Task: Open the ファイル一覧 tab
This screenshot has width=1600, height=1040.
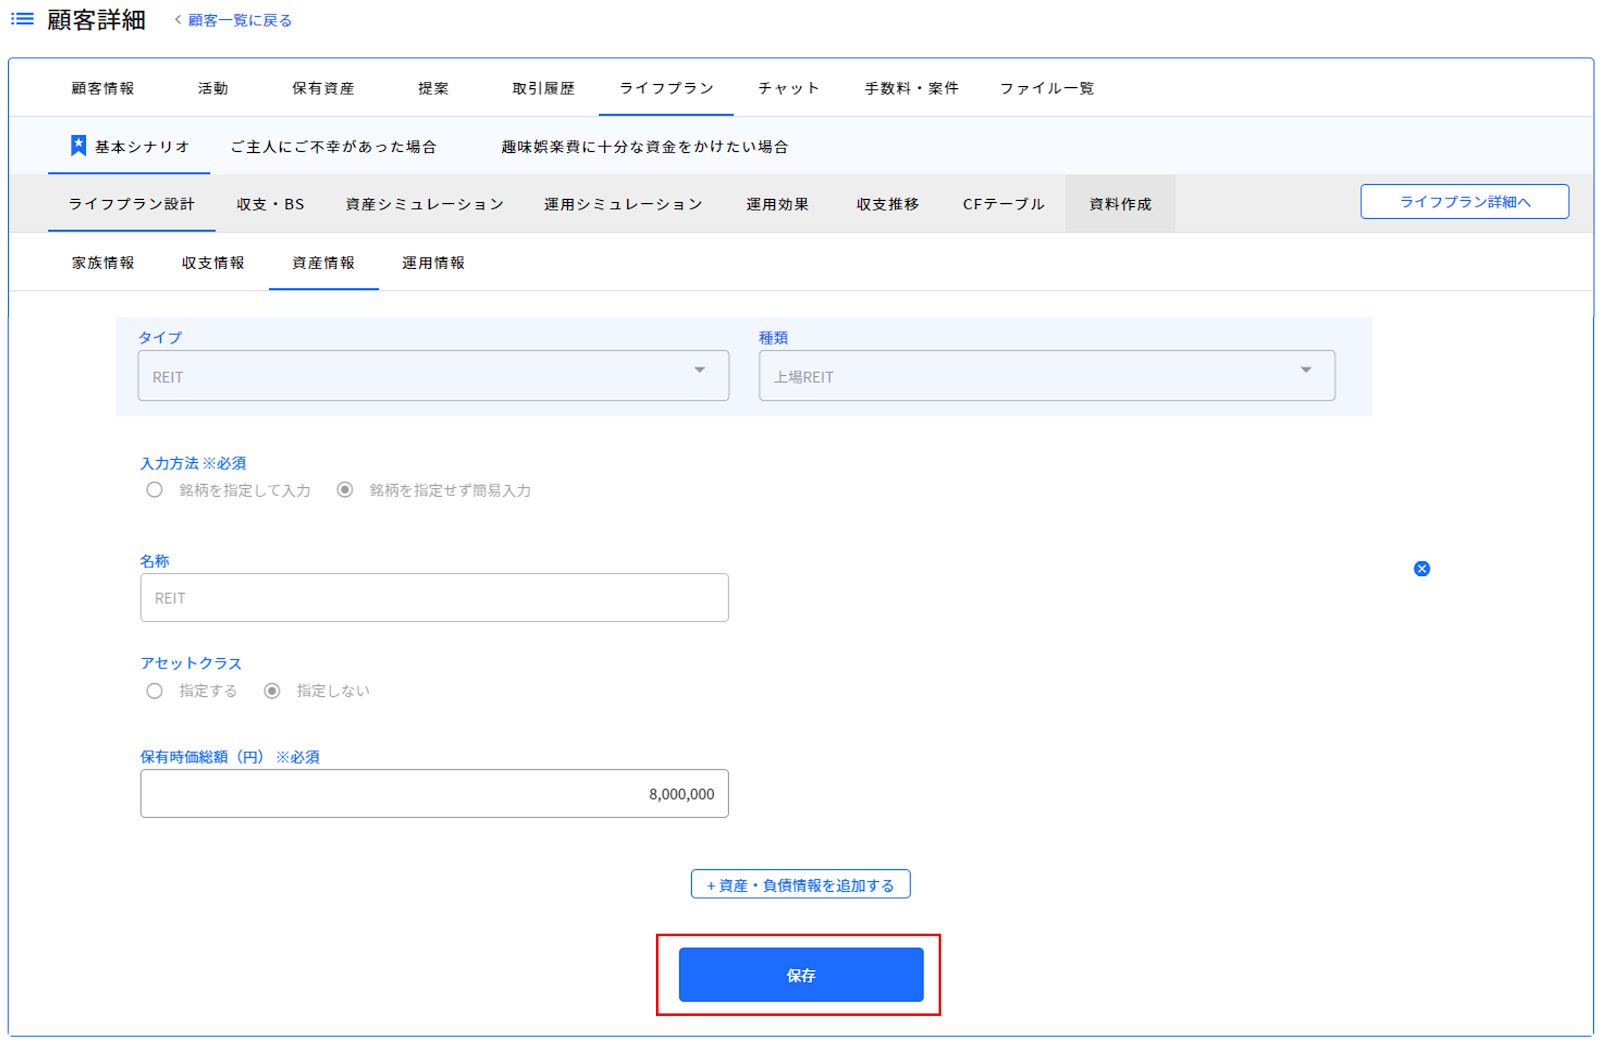Action: 1047,88
